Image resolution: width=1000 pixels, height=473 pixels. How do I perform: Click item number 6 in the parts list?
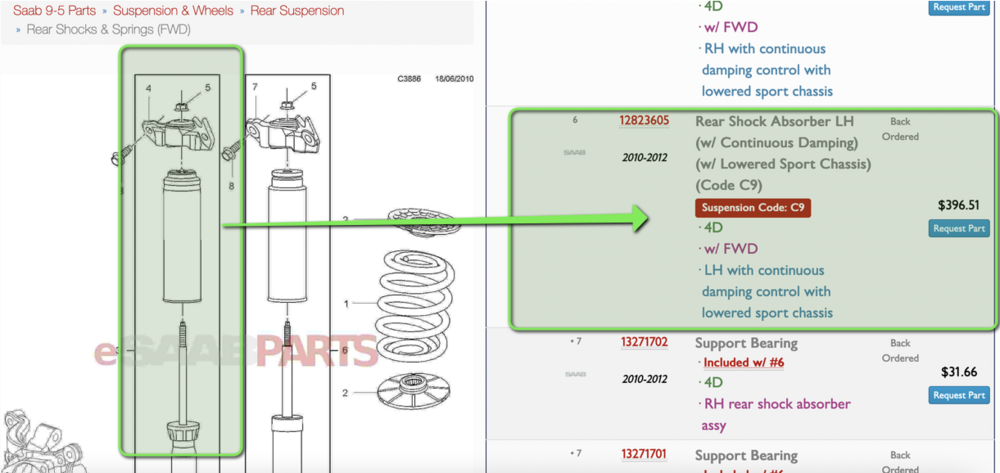(575, 120)
